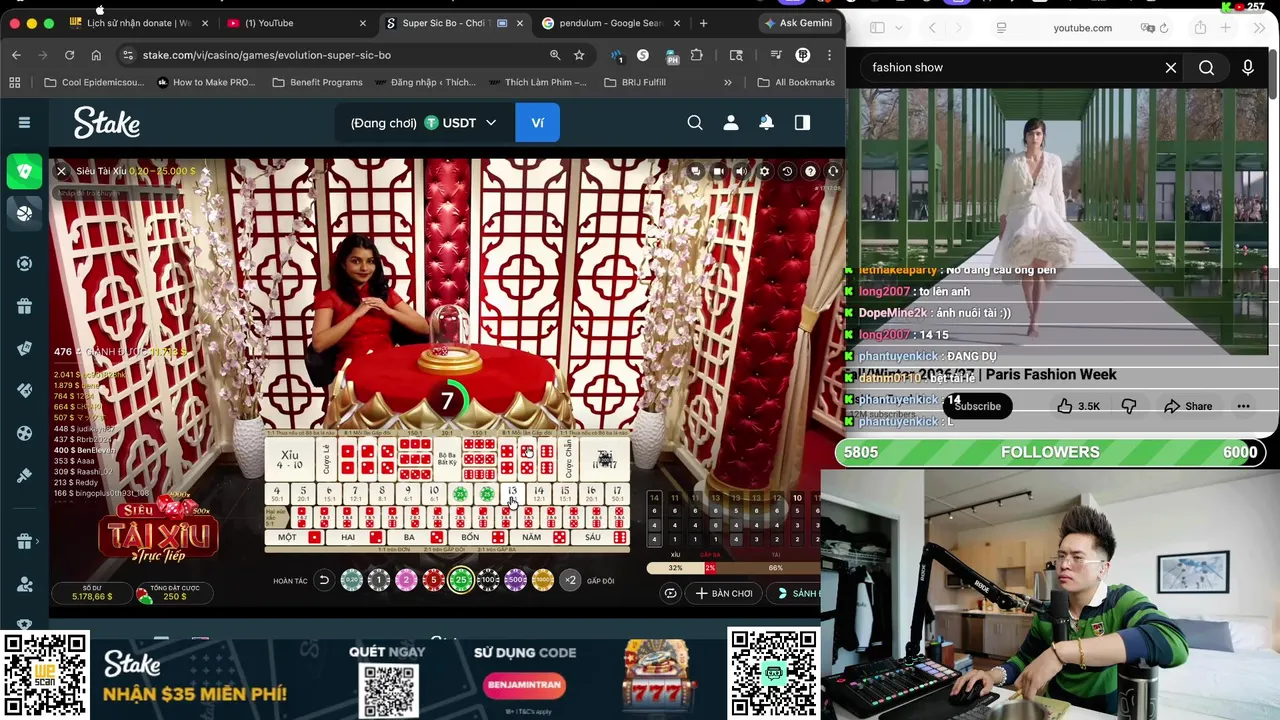1280x720 pixels.
Task: Click YouTube search magnifier button
Action: pyautogui.click(x=1207, y=67)
